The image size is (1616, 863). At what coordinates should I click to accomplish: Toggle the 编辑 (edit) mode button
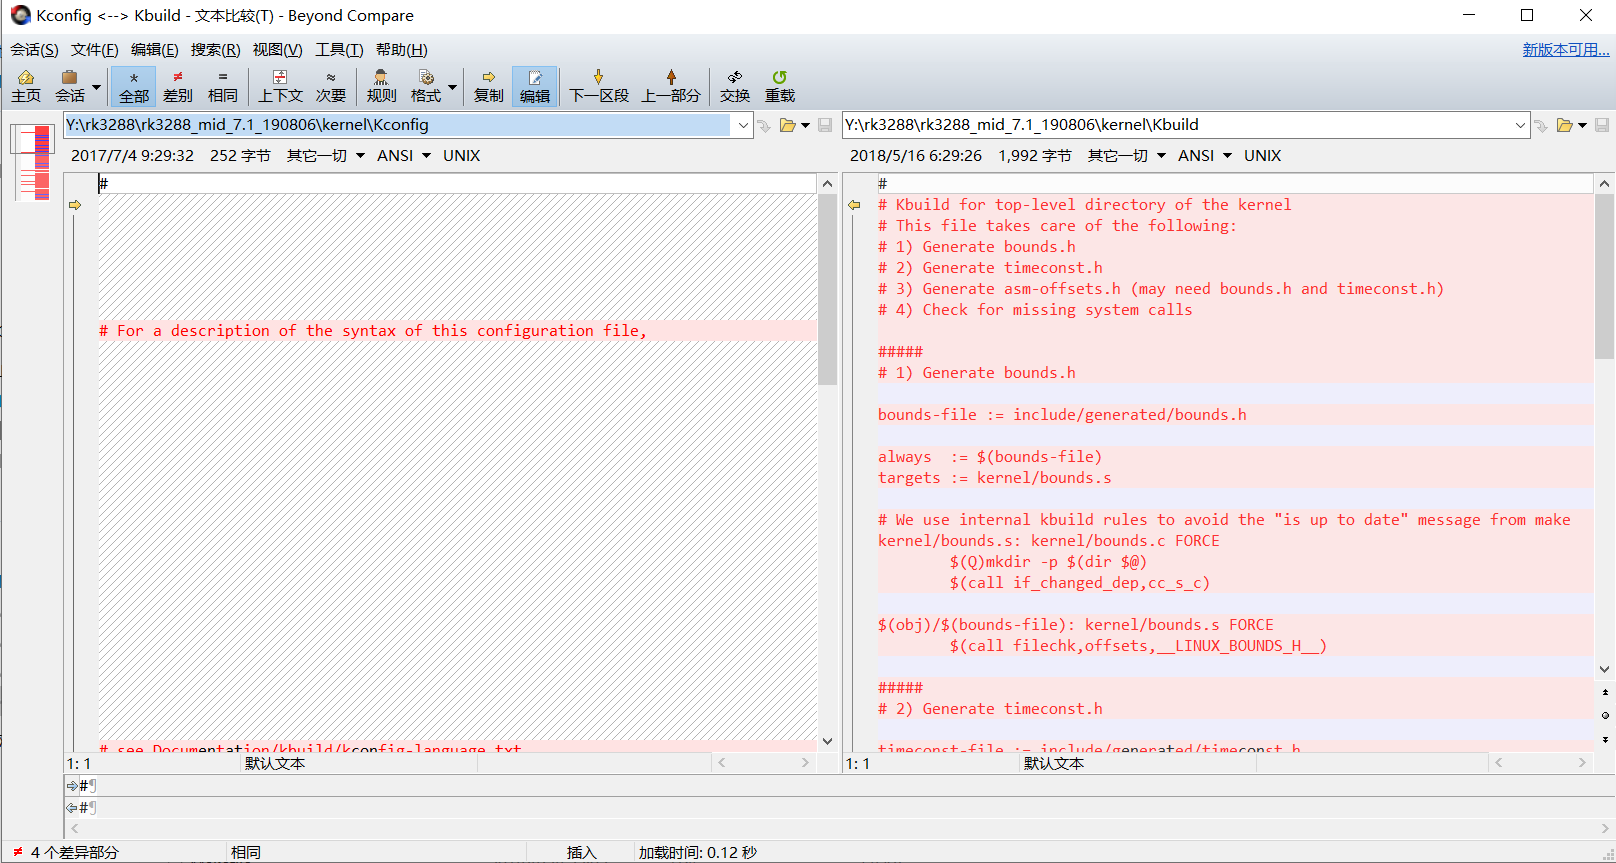coord(535,87)
